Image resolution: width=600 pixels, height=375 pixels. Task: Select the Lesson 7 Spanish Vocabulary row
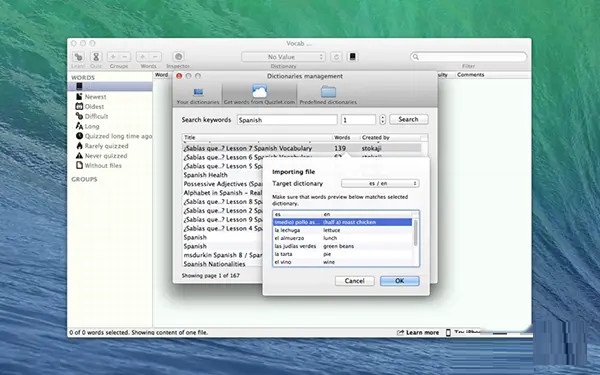pyautogui.click(x=302, y=148)
